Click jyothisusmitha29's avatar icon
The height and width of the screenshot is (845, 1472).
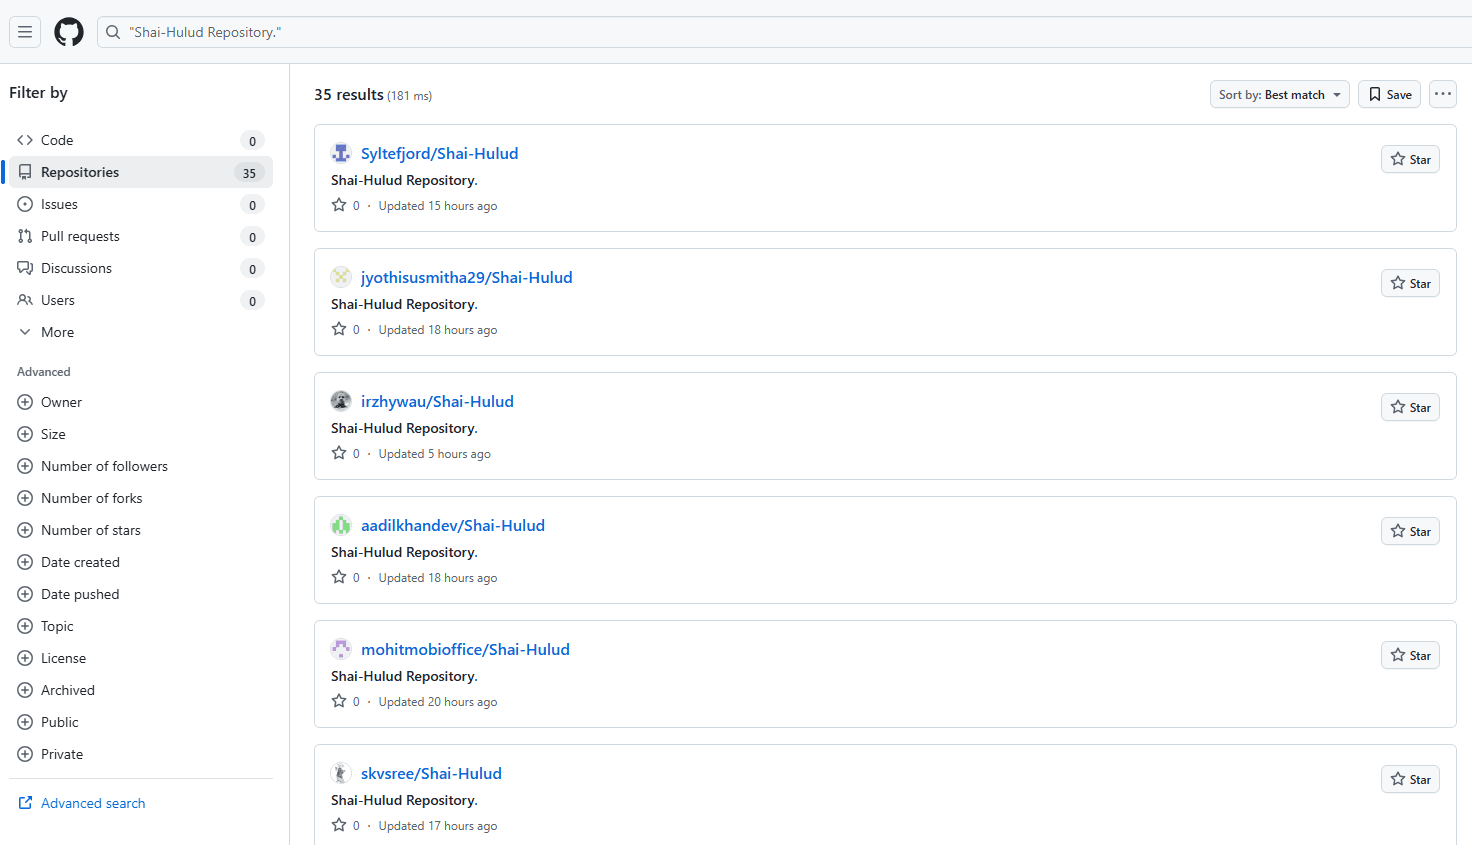point(341,277)
